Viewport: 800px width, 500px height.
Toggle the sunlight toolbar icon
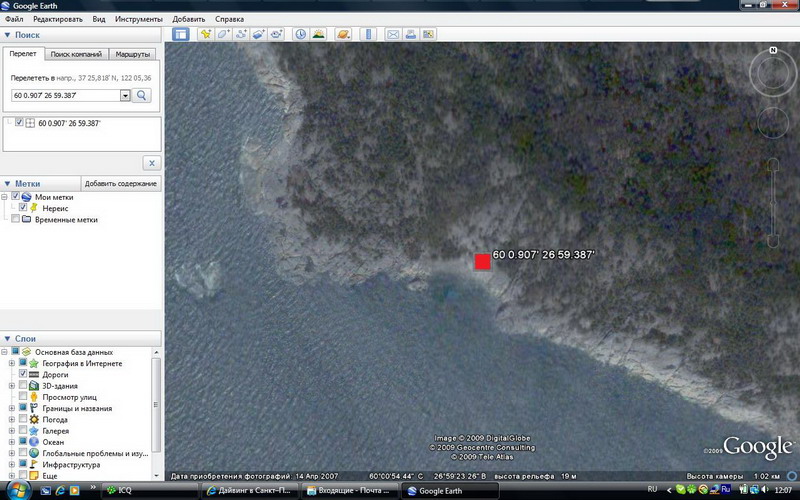tap(318, 34)
